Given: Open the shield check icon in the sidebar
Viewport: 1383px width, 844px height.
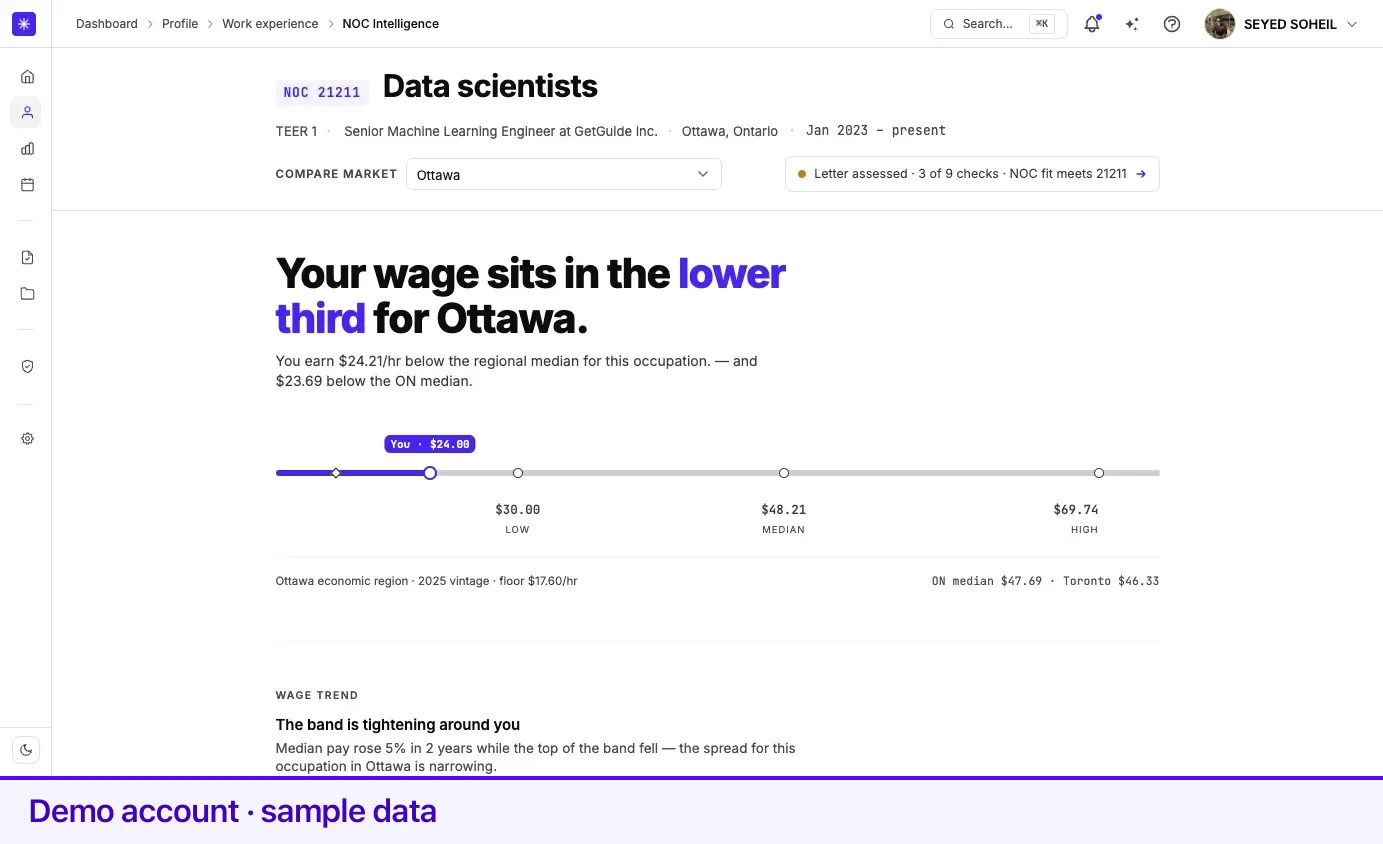Looking at the screenshot, I should point(27,367).
